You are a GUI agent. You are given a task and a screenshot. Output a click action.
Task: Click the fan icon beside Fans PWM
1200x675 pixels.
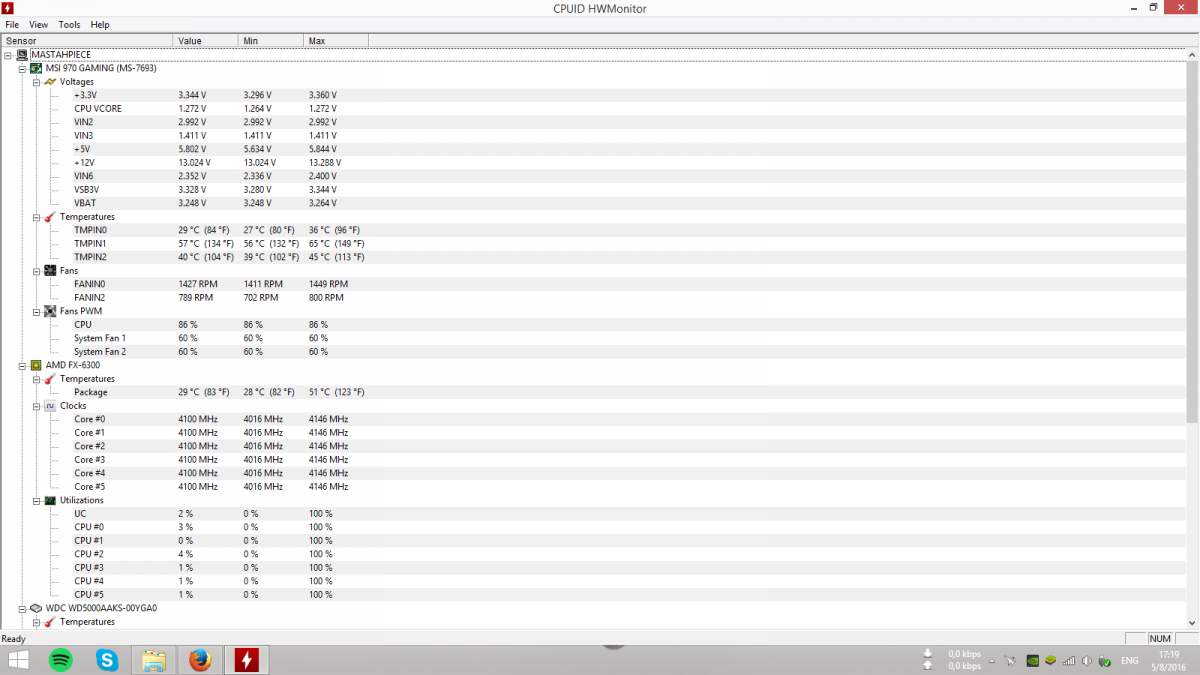point(50,311)
